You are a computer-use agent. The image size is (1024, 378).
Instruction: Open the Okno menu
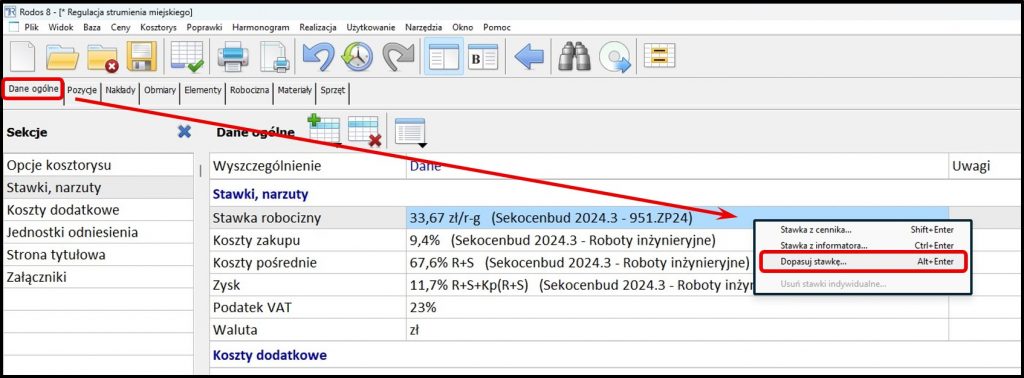pyautogui.click(x=463, y=27)
